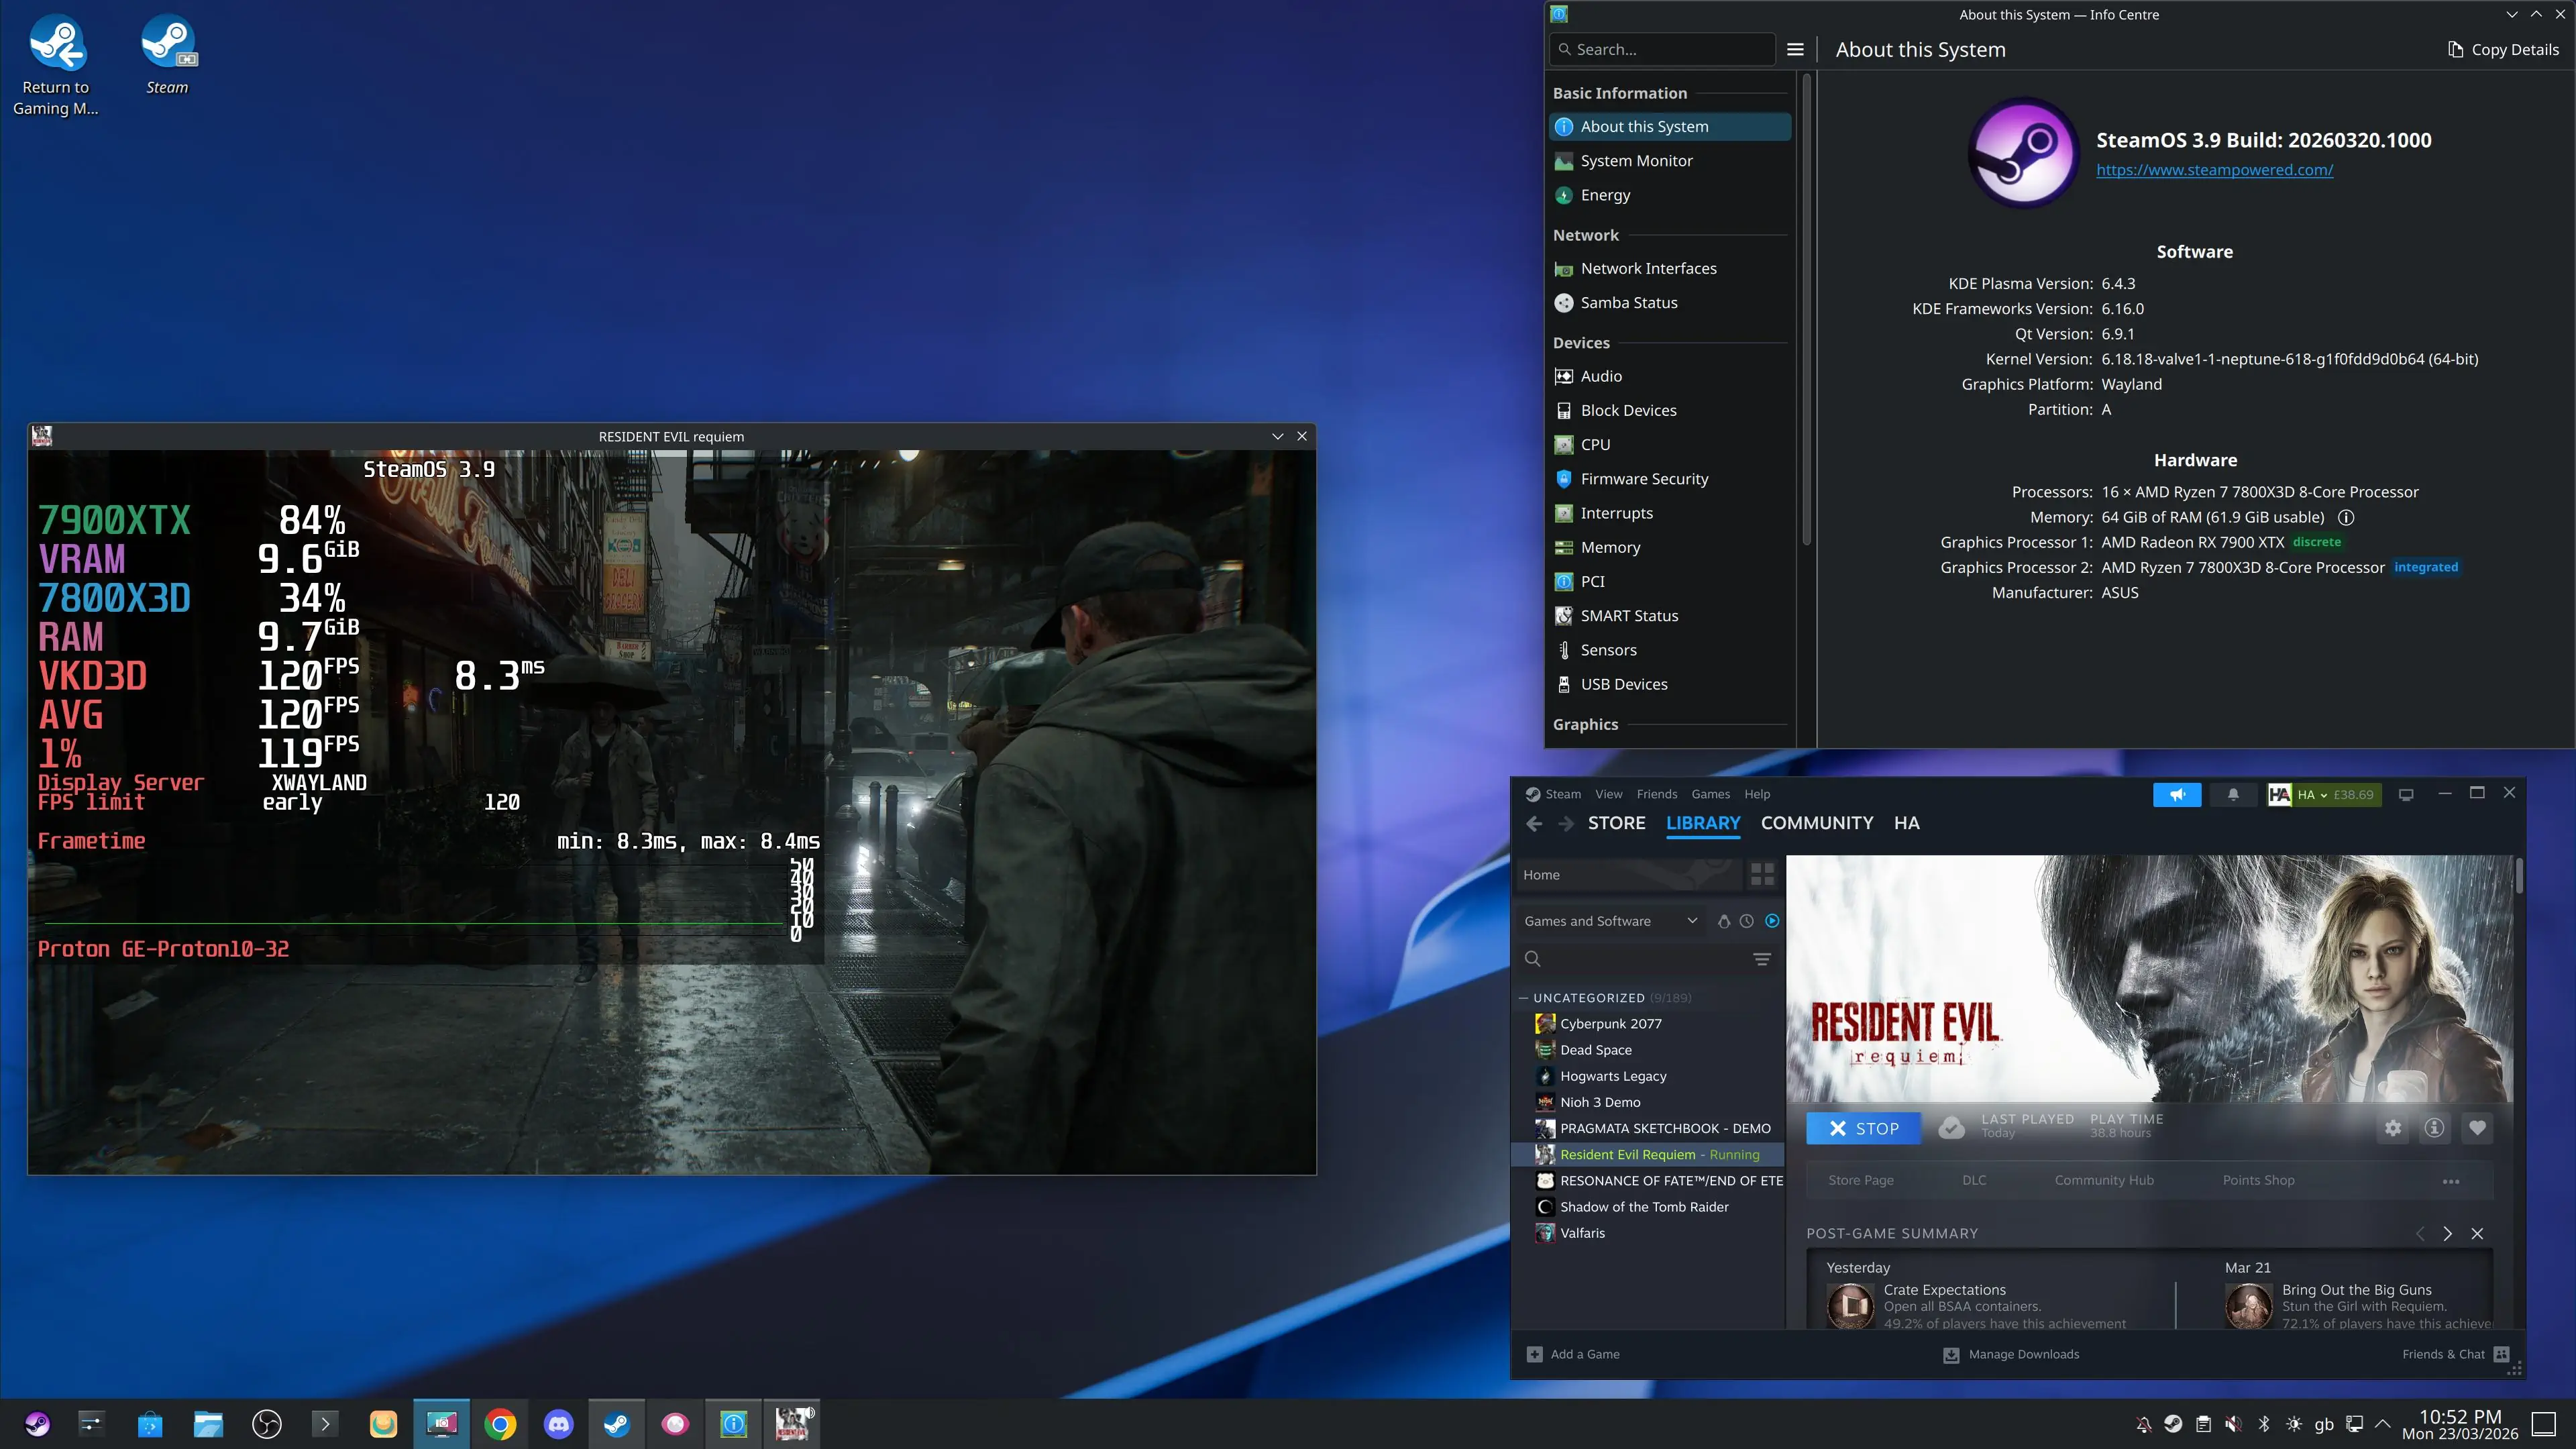Toggle sort by recent activity clock
This screenshot has height=1449, width=2576.
(1747, 921)
